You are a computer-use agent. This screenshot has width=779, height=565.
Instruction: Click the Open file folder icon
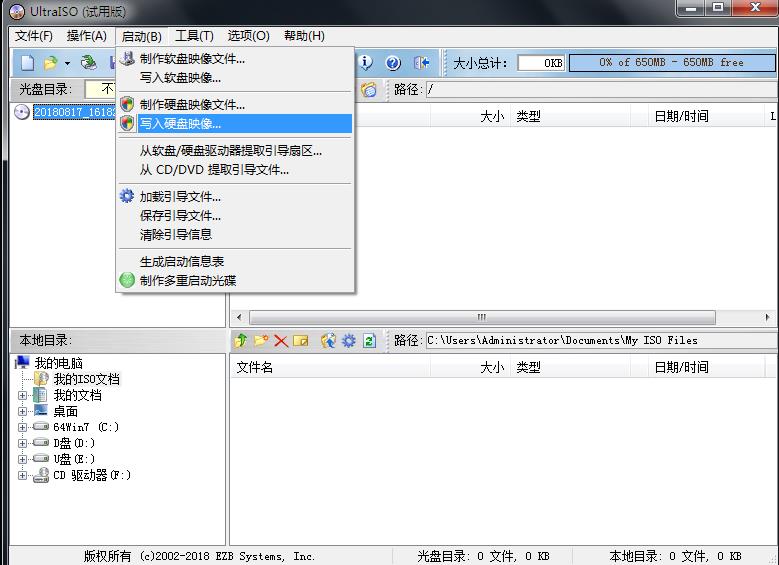pyautogui.click(x=50, y=63)
